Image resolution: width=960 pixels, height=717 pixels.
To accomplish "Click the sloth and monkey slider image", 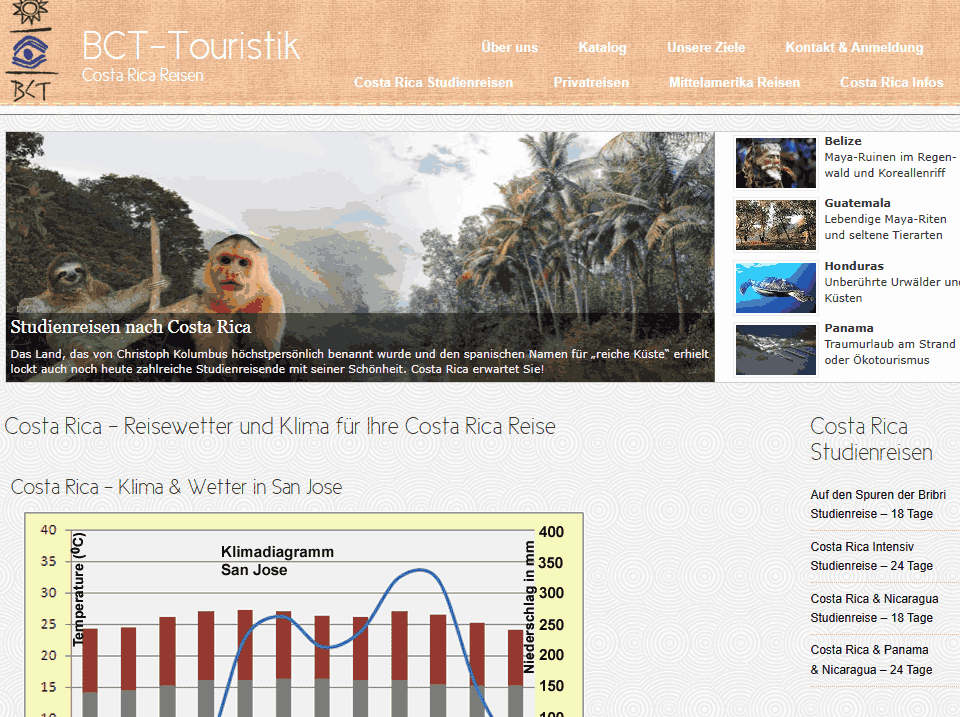I will pyautogui.click(x=360, y=257).
